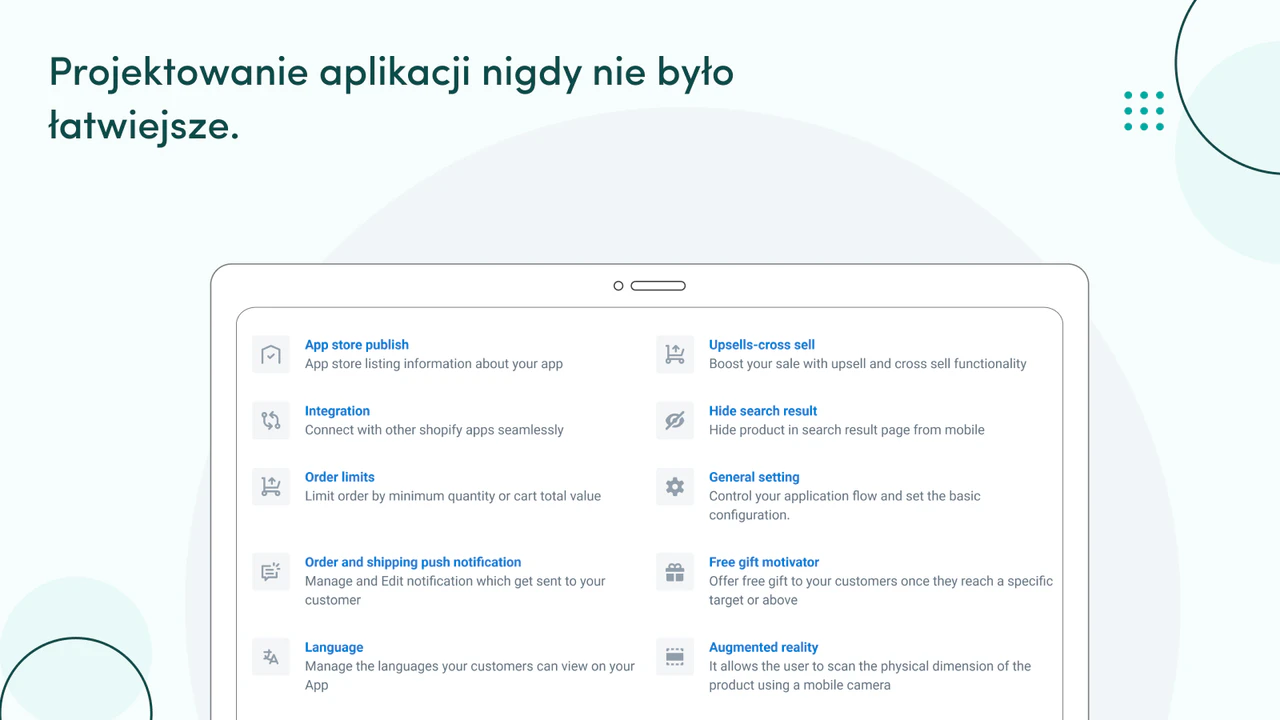Image resolution: width=1280 pixels, height=720 pixels.
Task: Open the General setting link
Action: coord(754,477)
